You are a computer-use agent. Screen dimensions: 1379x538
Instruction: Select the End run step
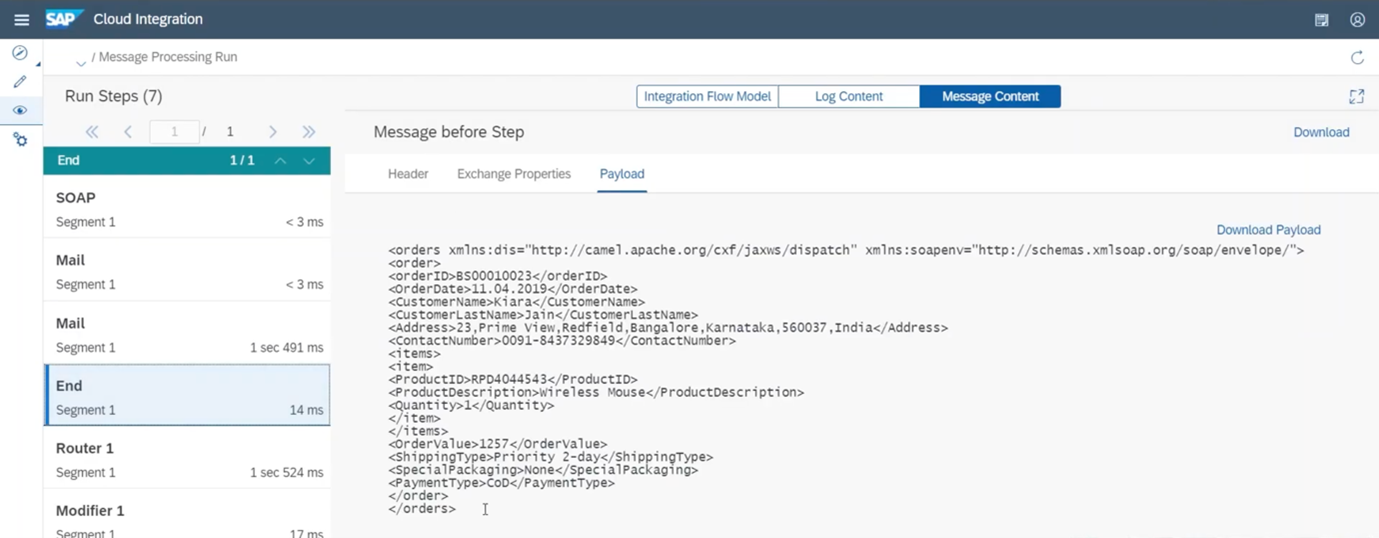tap(187, 395)
